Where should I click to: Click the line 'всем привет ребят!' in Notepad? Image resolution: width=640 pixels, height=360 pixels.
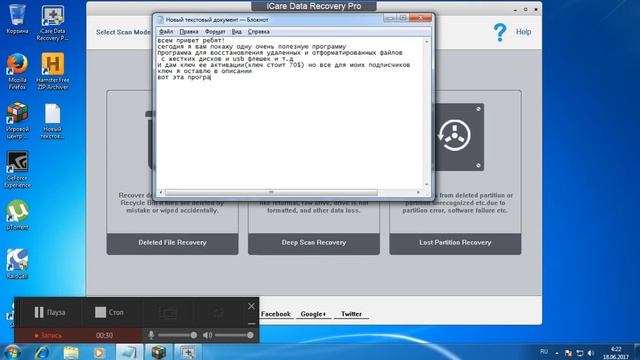[191, 40]
